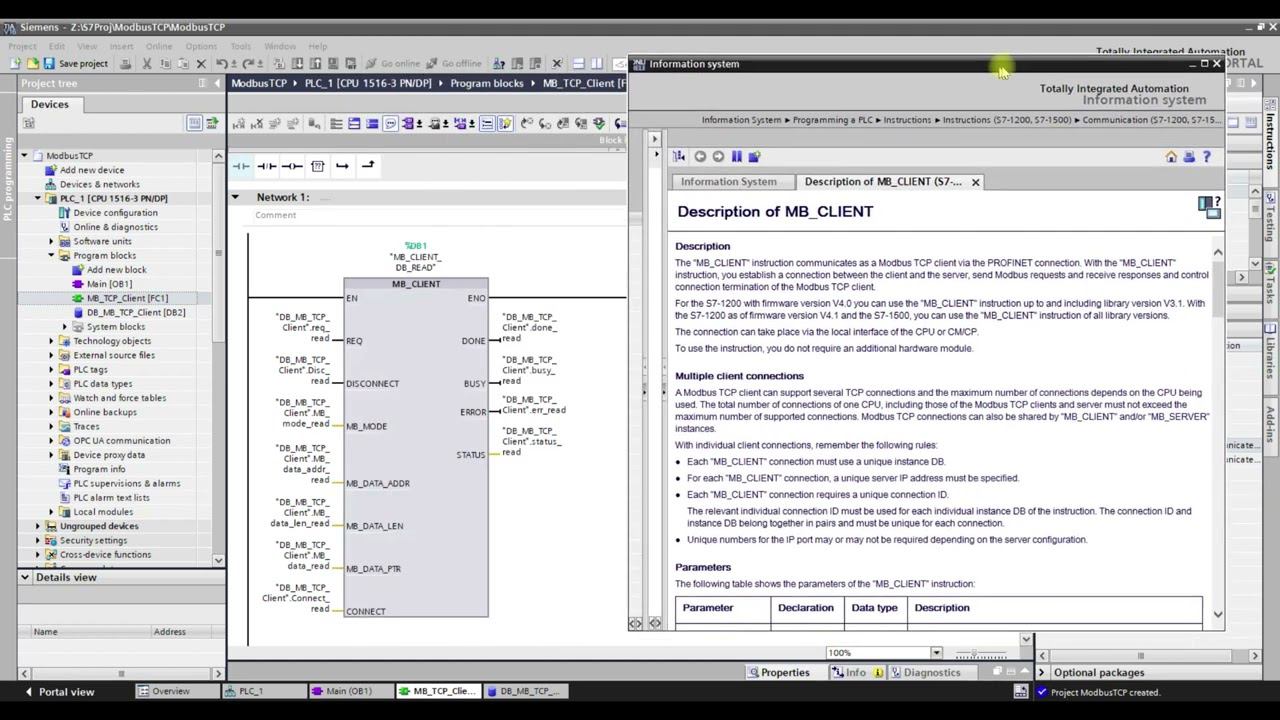Click the bookmarks icon in Information system
This screenshot has width=1280, height=720.
coord(737,157)
